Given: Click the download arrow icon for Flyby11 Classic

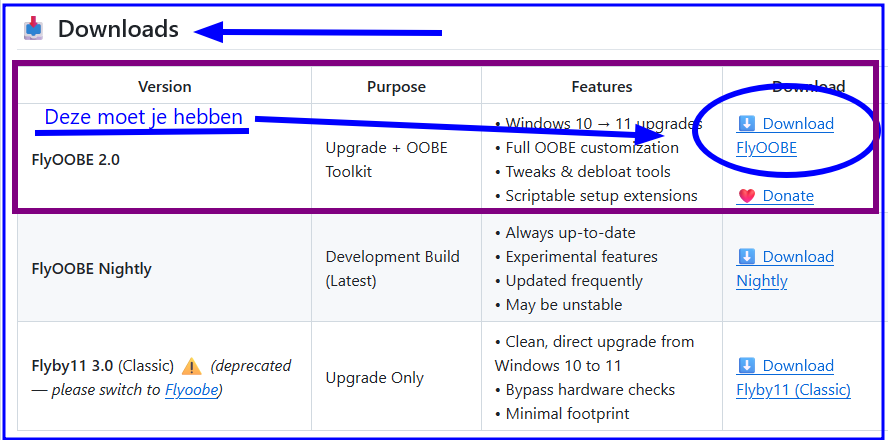Looking at the screenshot, I should [x=747, y=366].
